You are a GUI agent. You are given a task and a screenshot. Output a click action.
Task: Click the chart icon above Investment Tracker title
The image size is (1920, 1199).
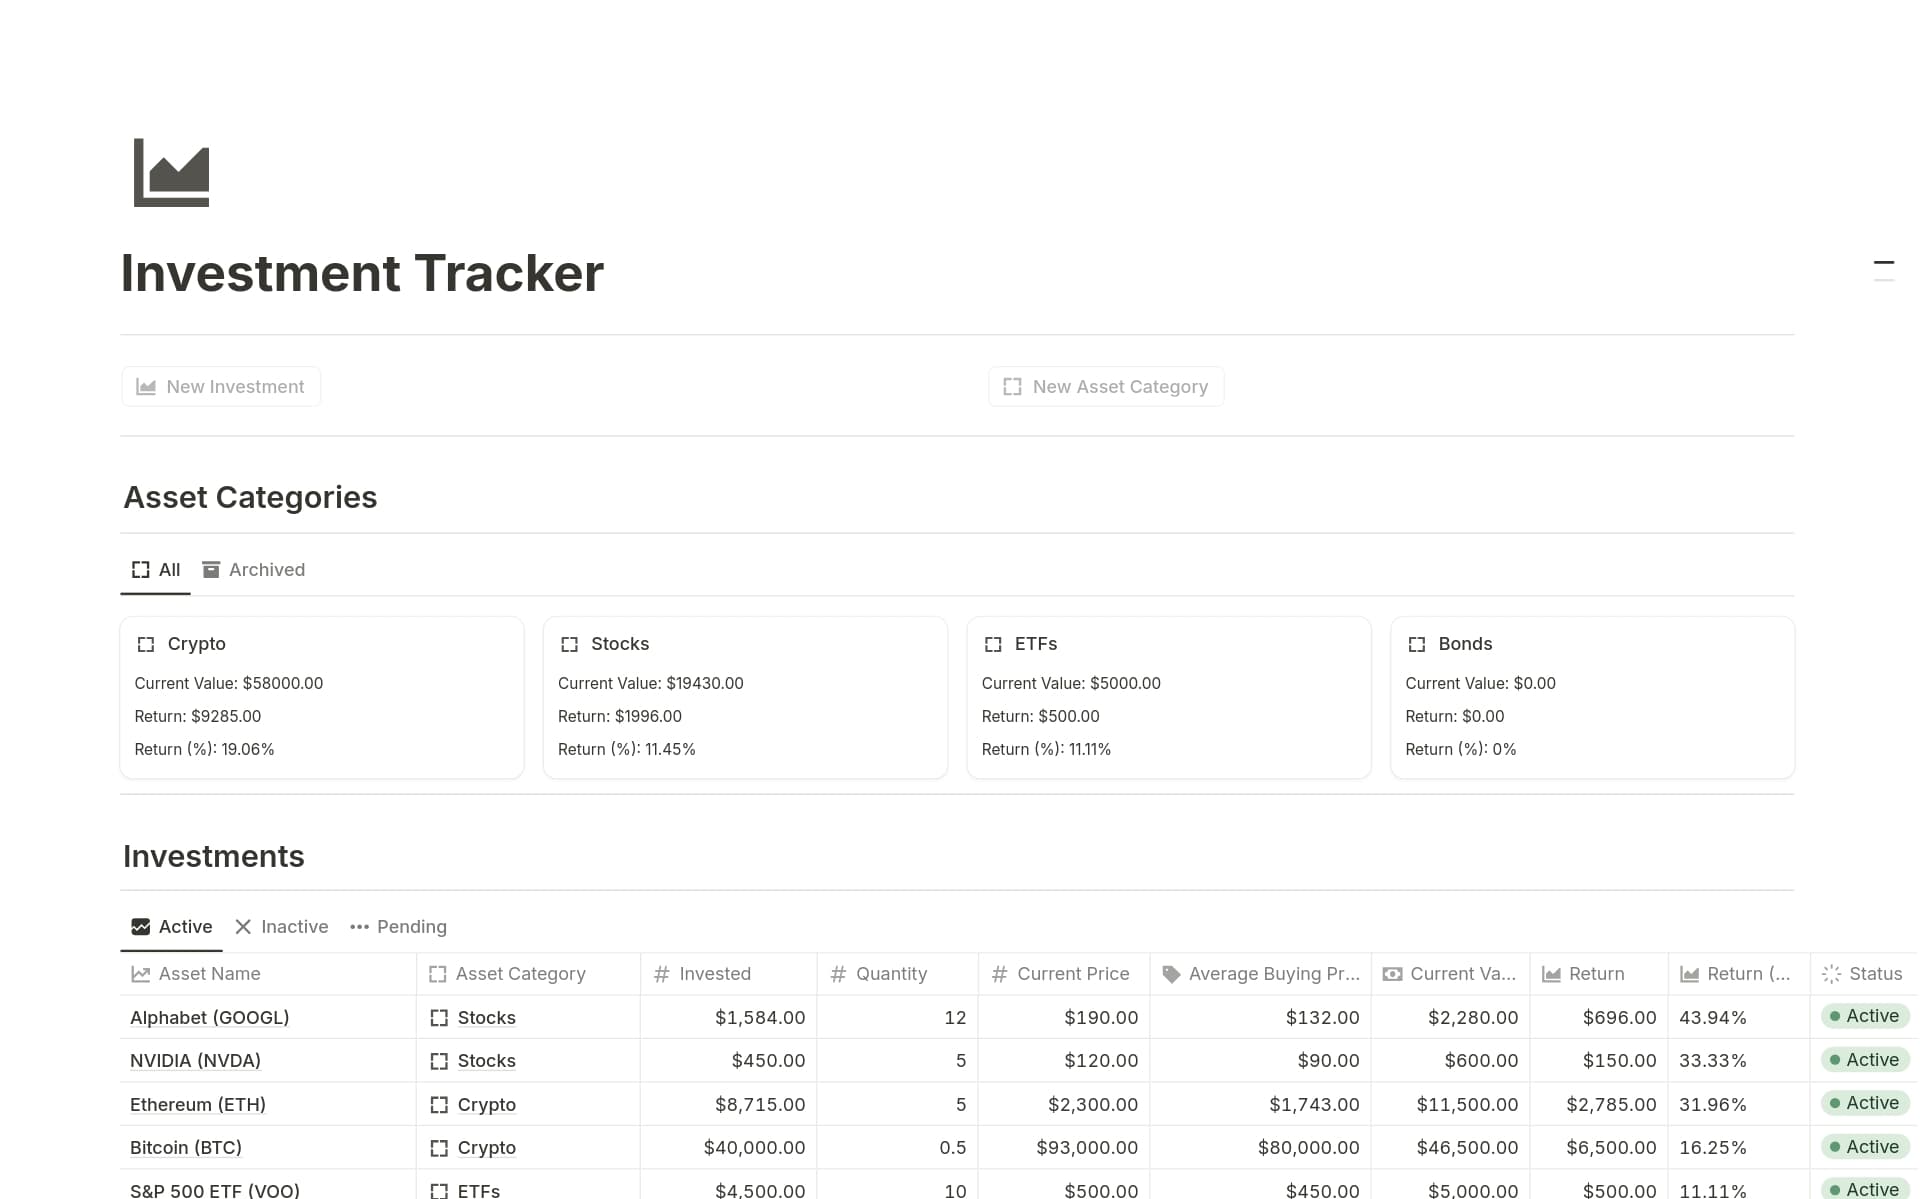click(170, 172)
